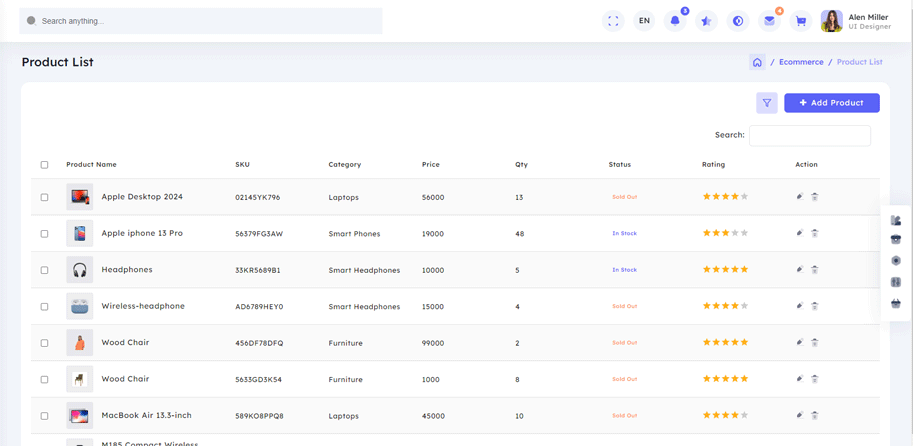Open the notifications bell
Viewport: 913px width, 446px height.
tap(675, 21)
